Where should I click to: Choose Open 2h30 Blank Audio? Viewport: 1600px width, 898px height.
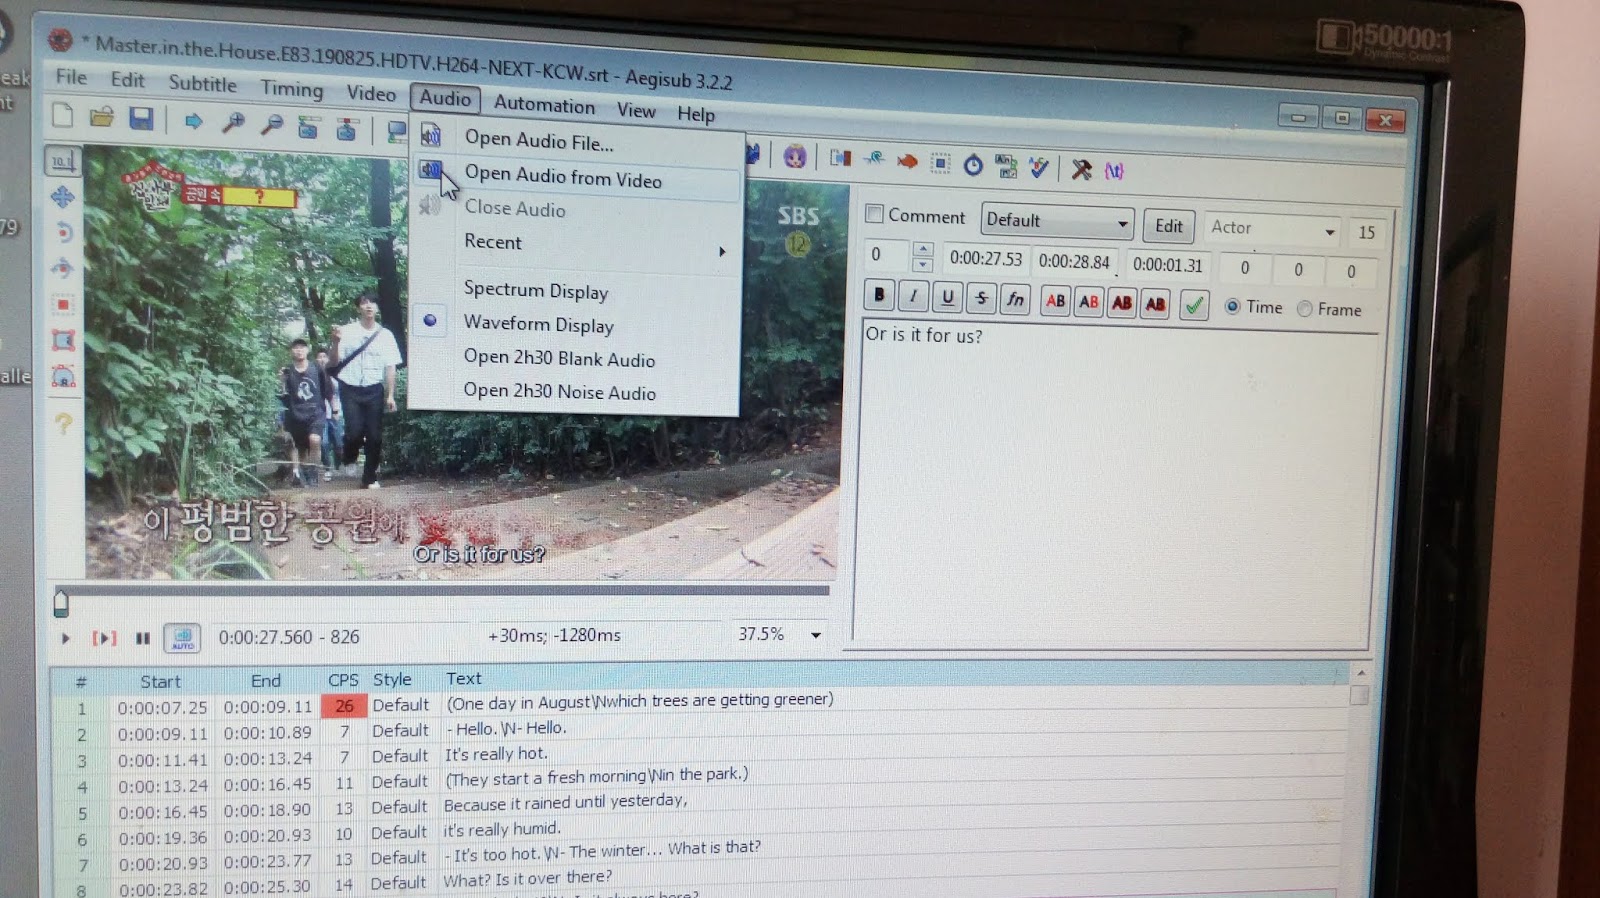point(559,359)
